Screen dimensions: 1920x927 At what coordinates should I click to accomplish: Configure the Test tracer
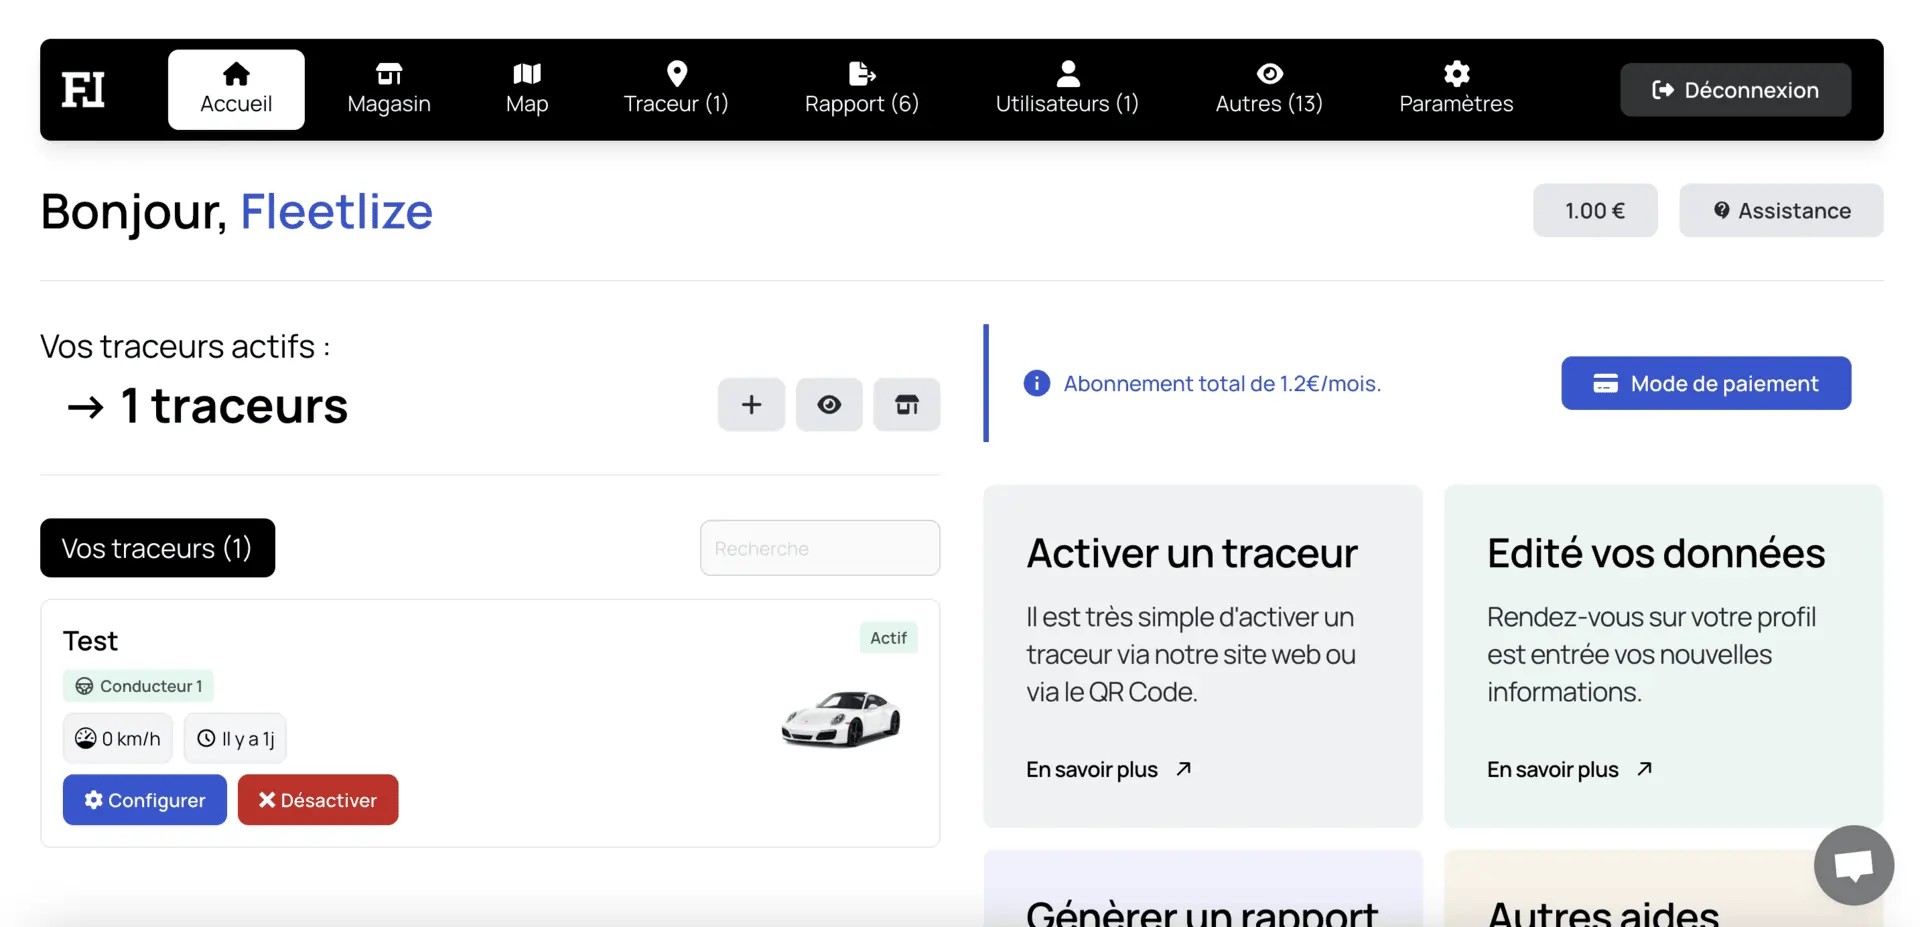click(x=145, y=800)
